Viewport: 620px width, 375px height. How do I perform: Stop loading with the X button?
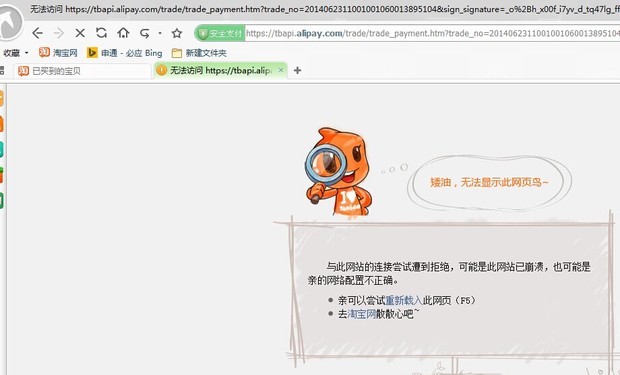tap(80, 33)
